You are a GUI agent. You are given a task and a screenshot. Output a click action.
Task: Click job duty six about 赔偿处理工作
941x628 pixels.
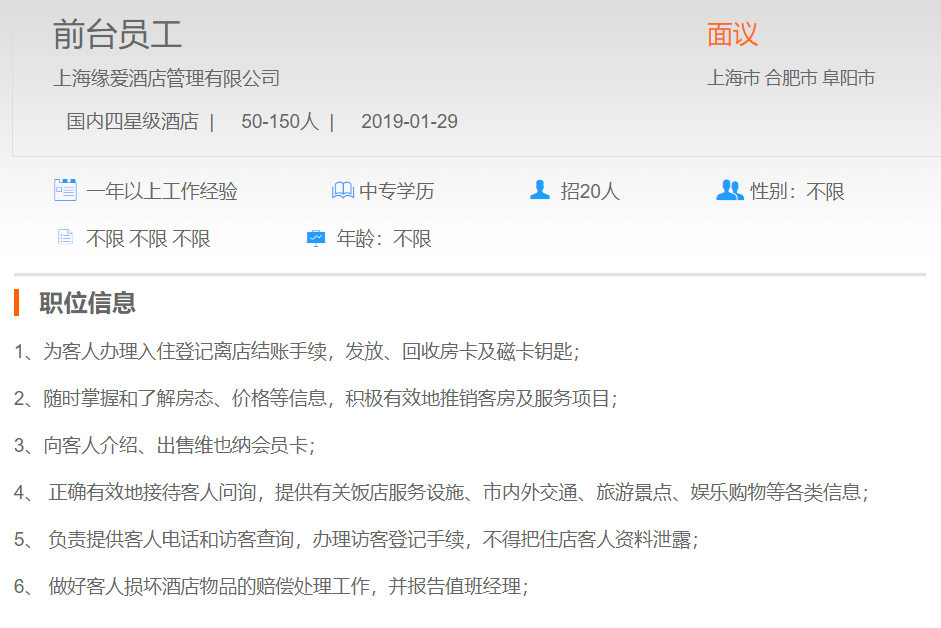tap(270, 587)
